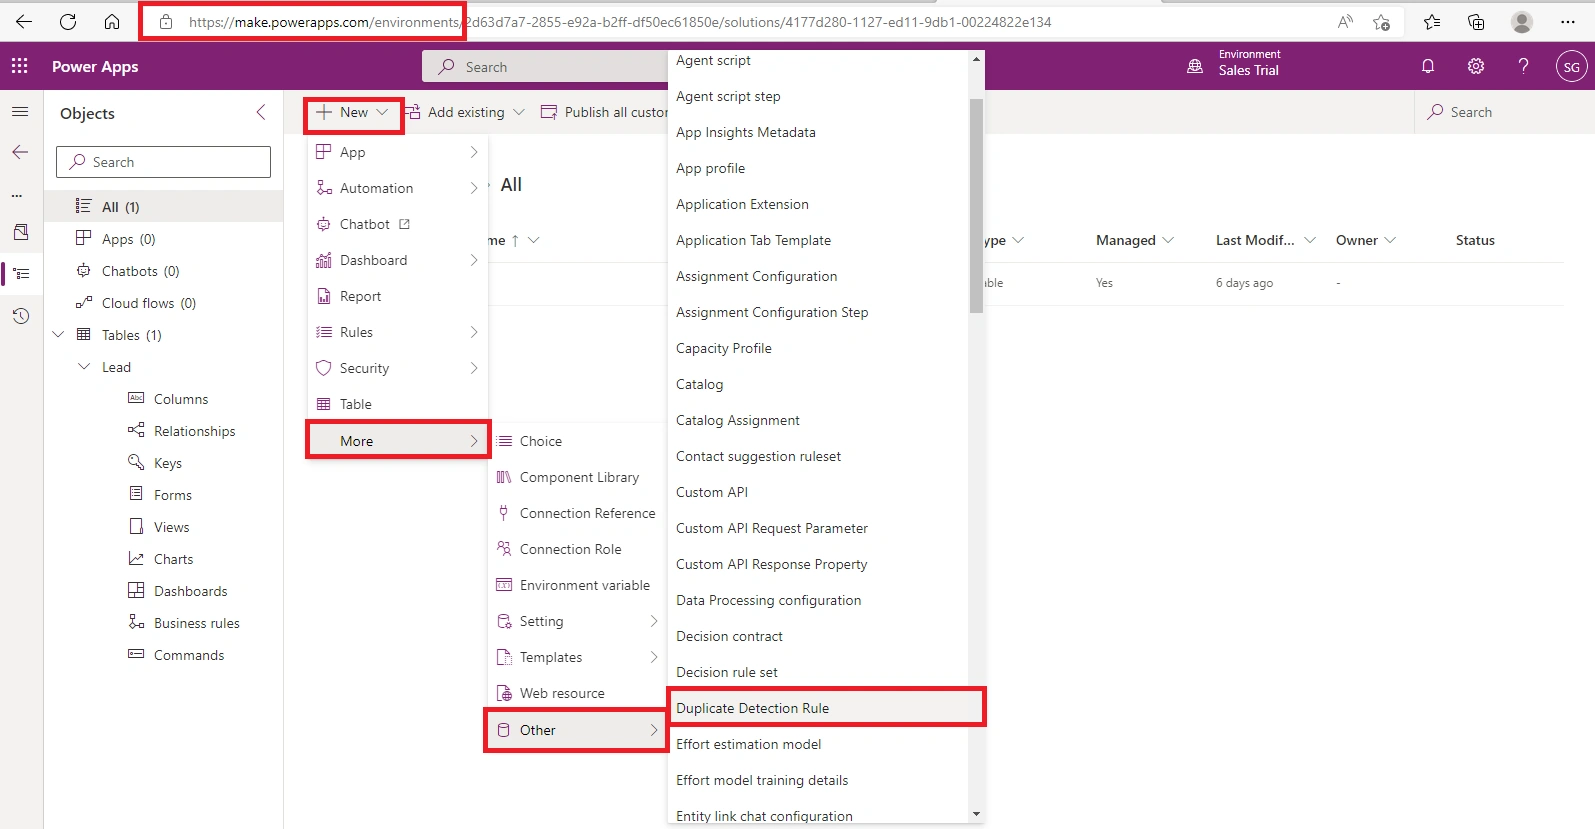
Task: Expand the More submenu
Action: pyautogui.click(x=398, y=441)
